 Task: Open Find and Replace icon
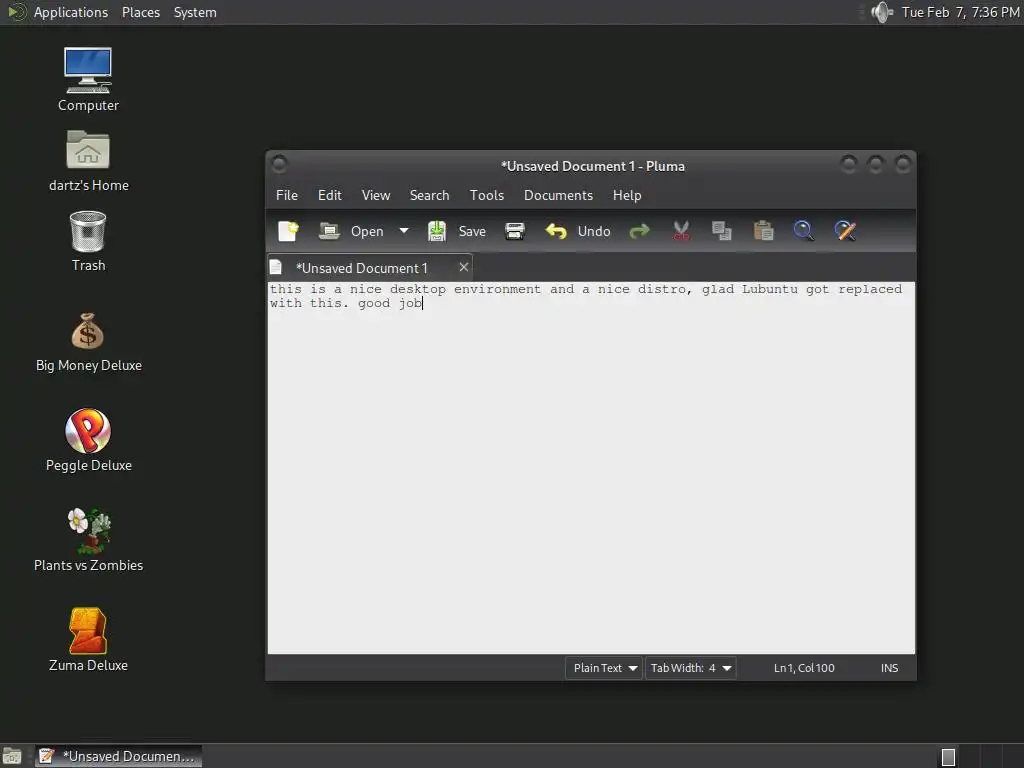pyautogui.click(x=844, y=231)
